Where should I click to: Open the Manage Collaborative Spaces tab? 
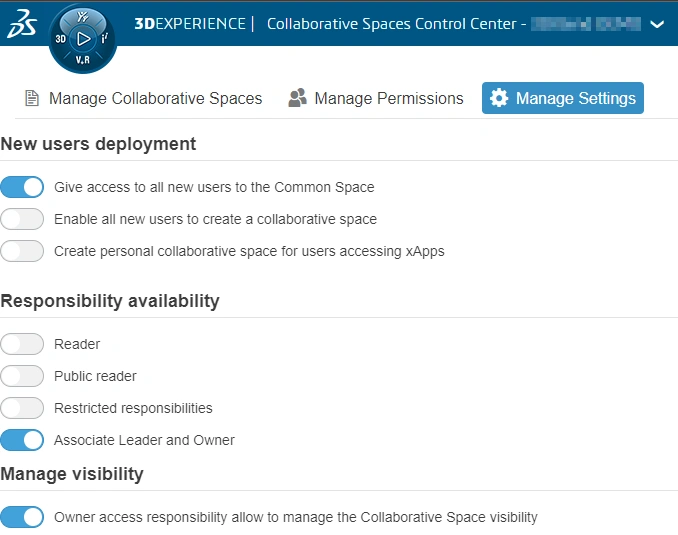[x=143, y=98]
